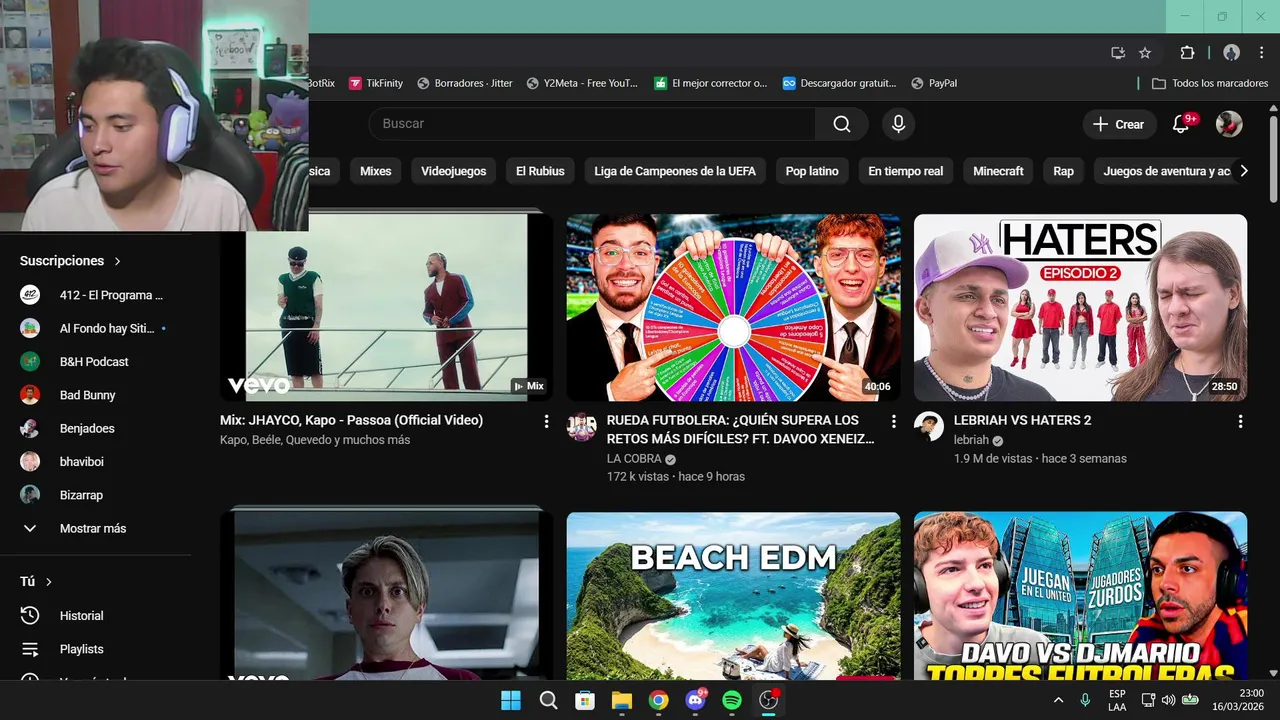Open the Windows Start button
This screenshot has width=1280, height=720.
pyautogui.click(x=511, y=700)
